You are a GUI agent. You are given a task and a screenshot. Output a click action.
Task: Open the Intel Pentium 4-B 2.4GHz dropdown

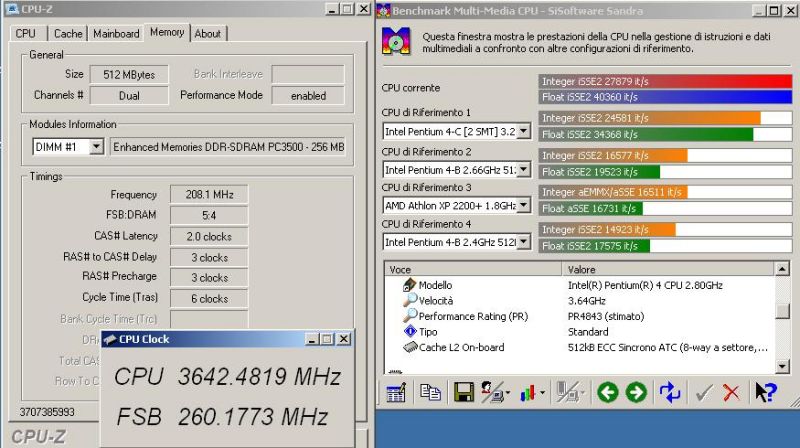pyautogui.click(x=523, y=242)
